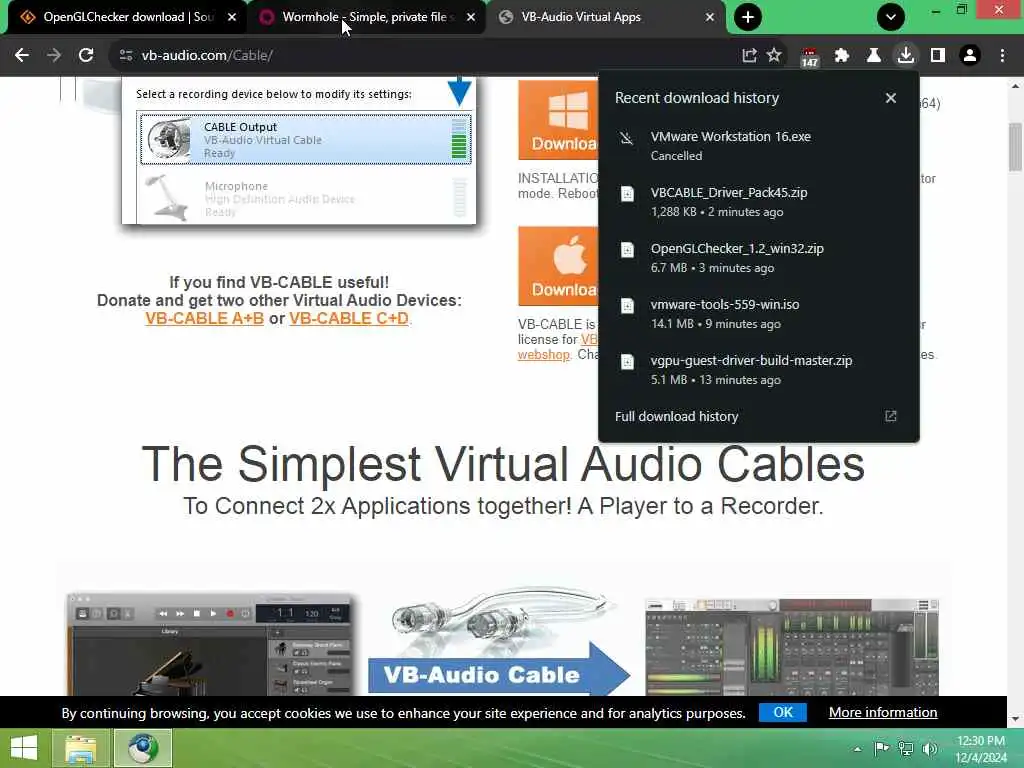Open the extension with 147 badge
The width and height of the screenshot is (1024, 768).
point(810,57)
